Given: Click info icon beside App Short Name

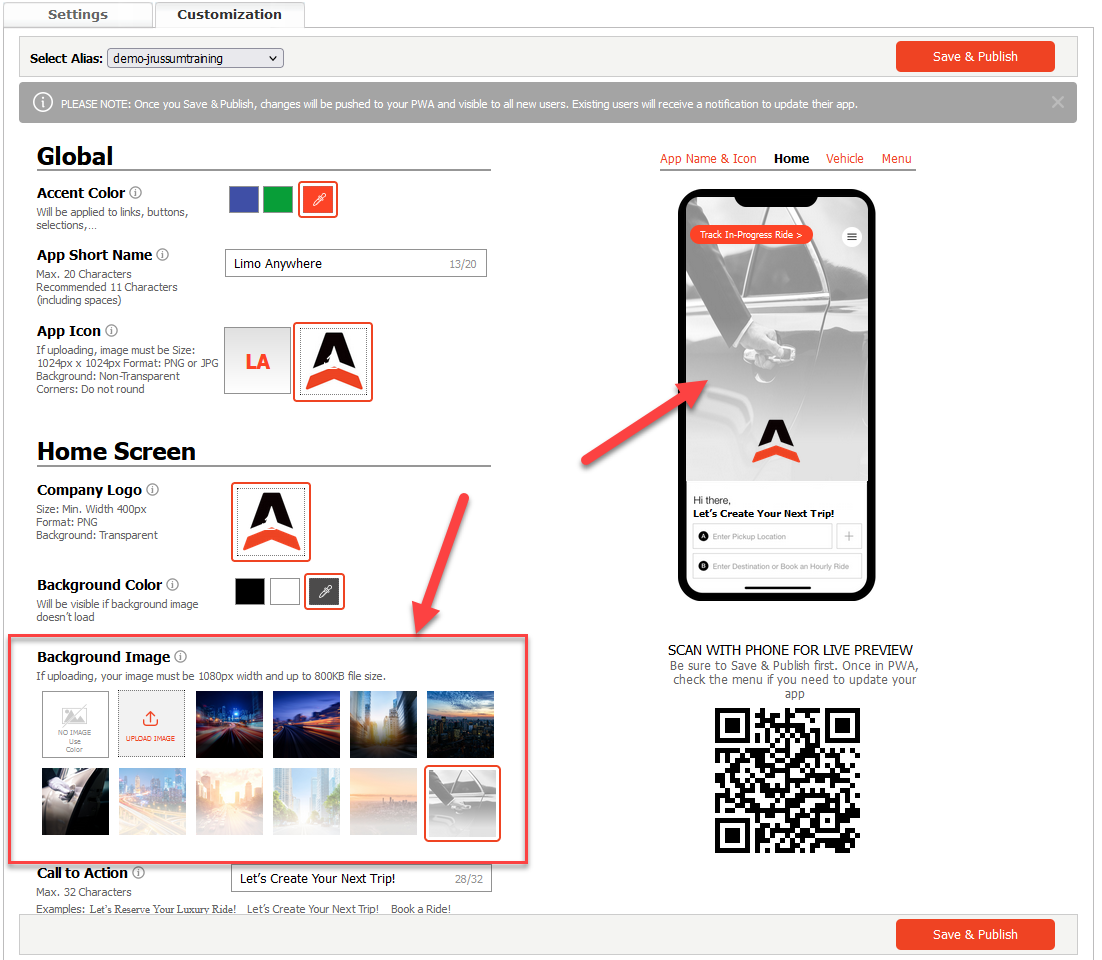Looking at the screenshot, I should (163, 255).
